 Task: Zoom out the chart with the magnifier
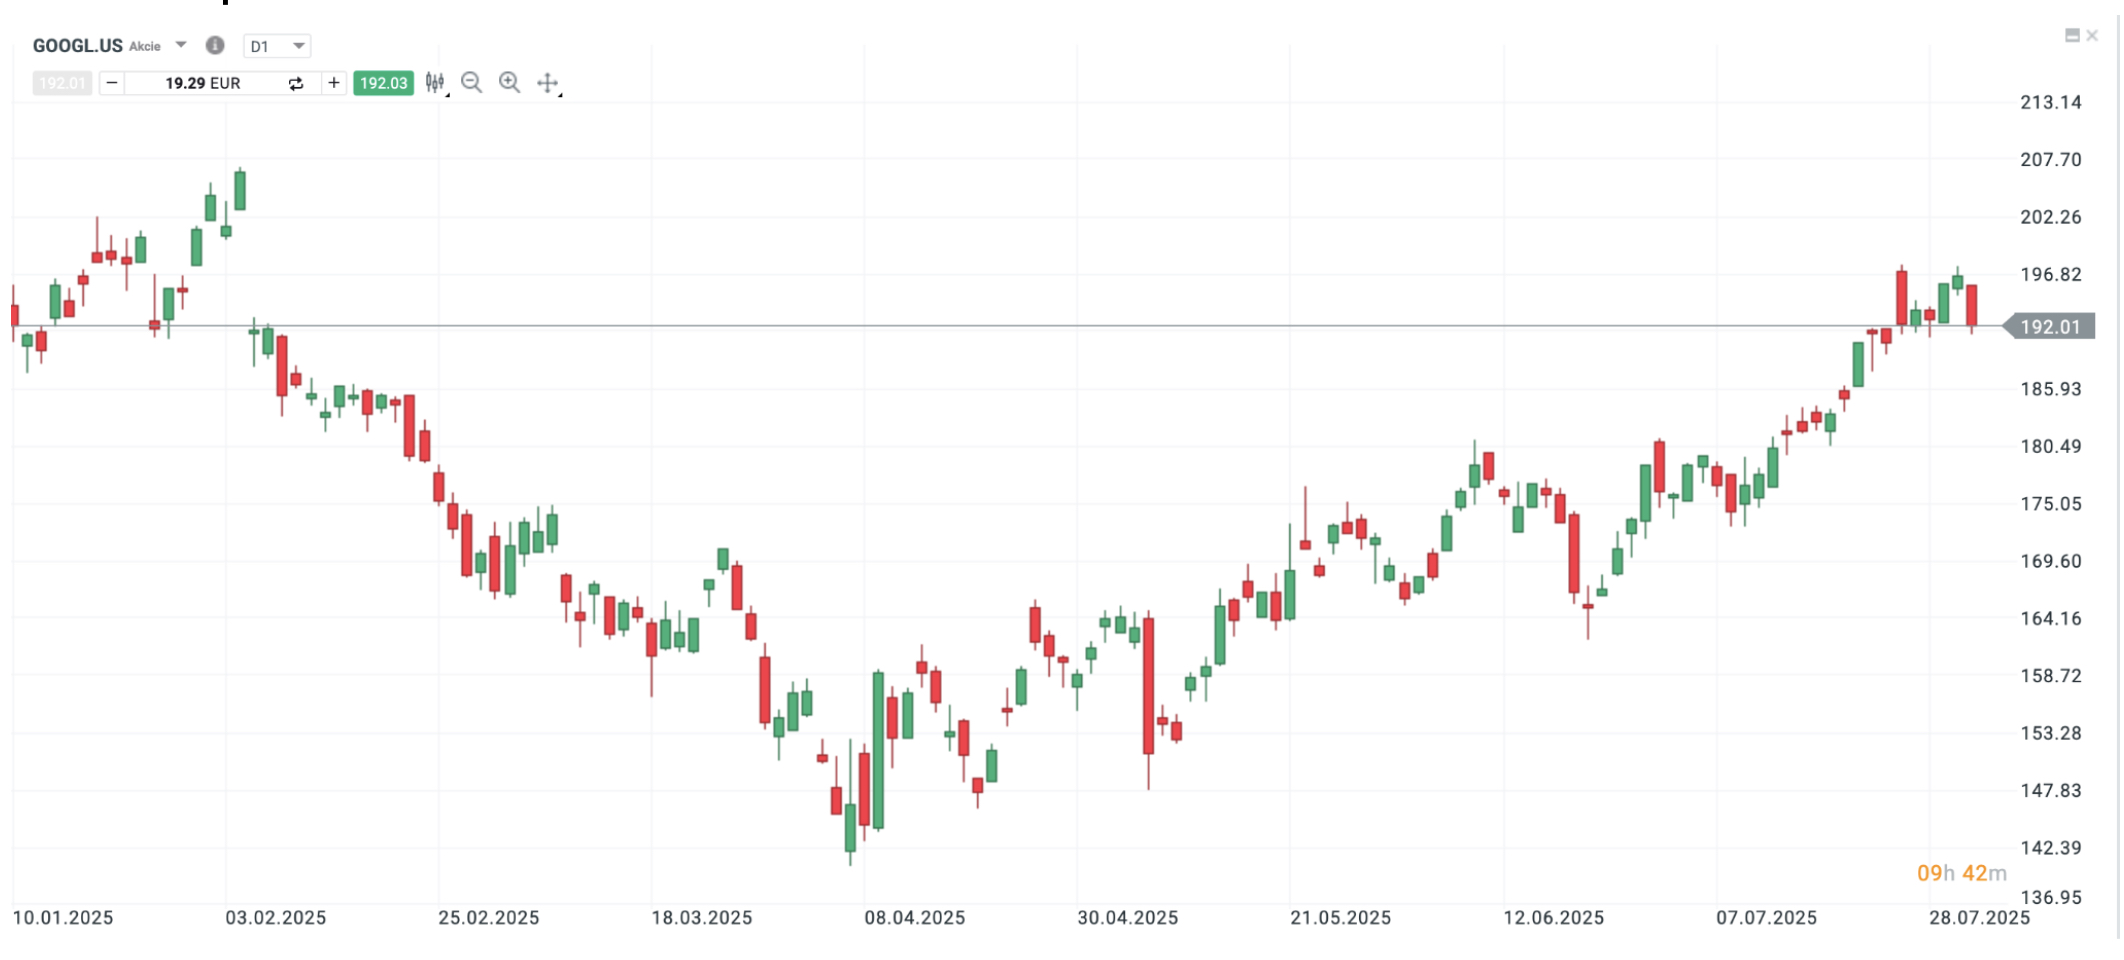tap(472, 83)
